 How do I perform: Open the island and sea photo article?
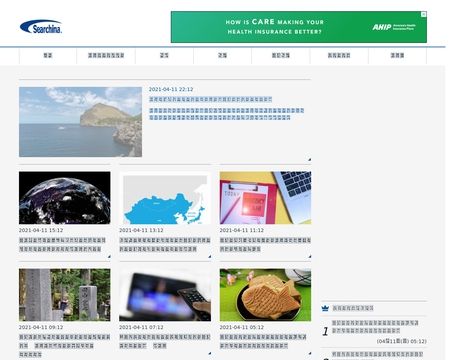[80, 122]
